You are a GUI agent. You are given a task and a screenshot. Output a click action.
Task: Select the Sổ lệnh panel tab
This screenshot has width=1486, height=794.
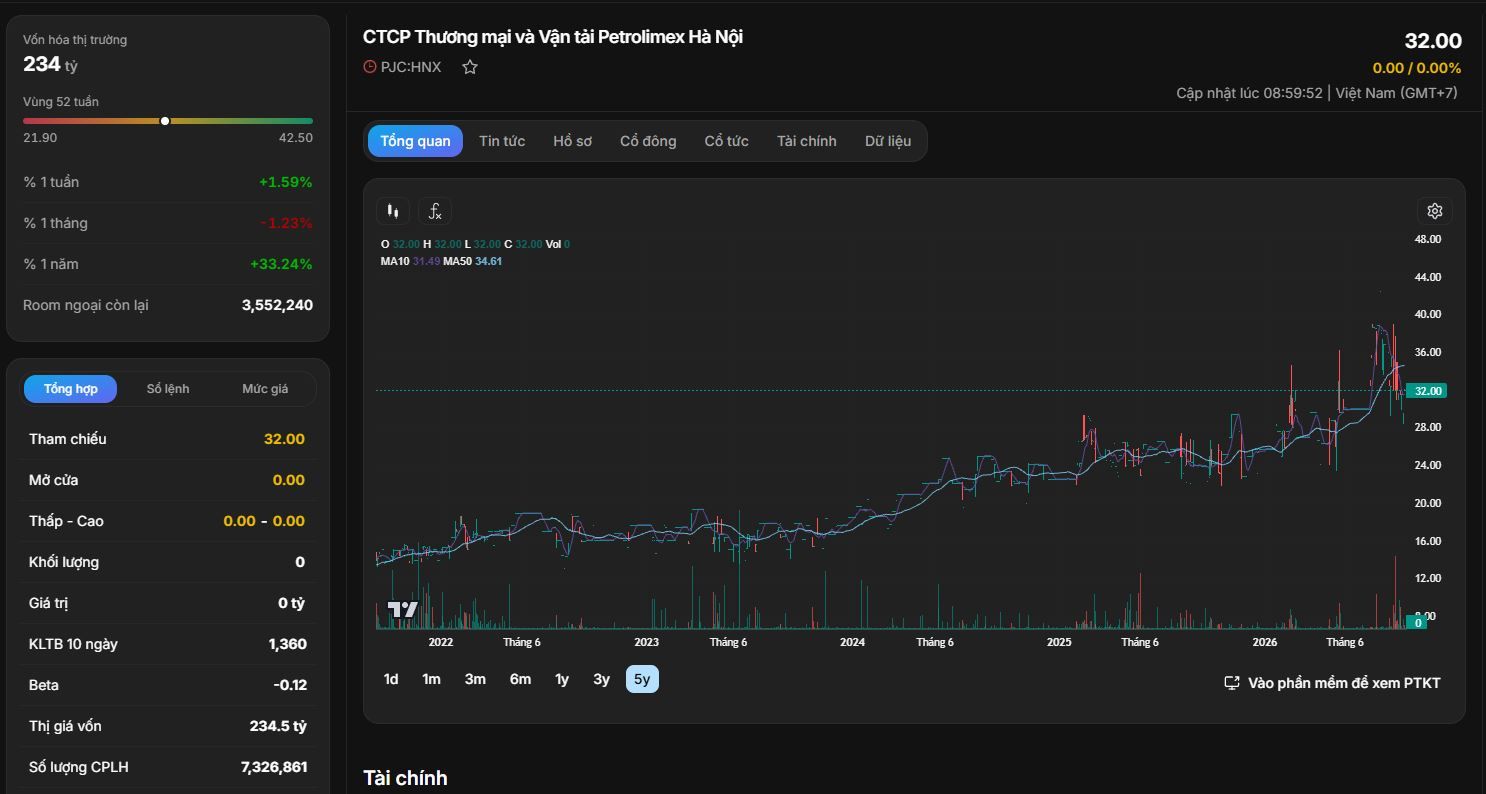coord(168,389)
